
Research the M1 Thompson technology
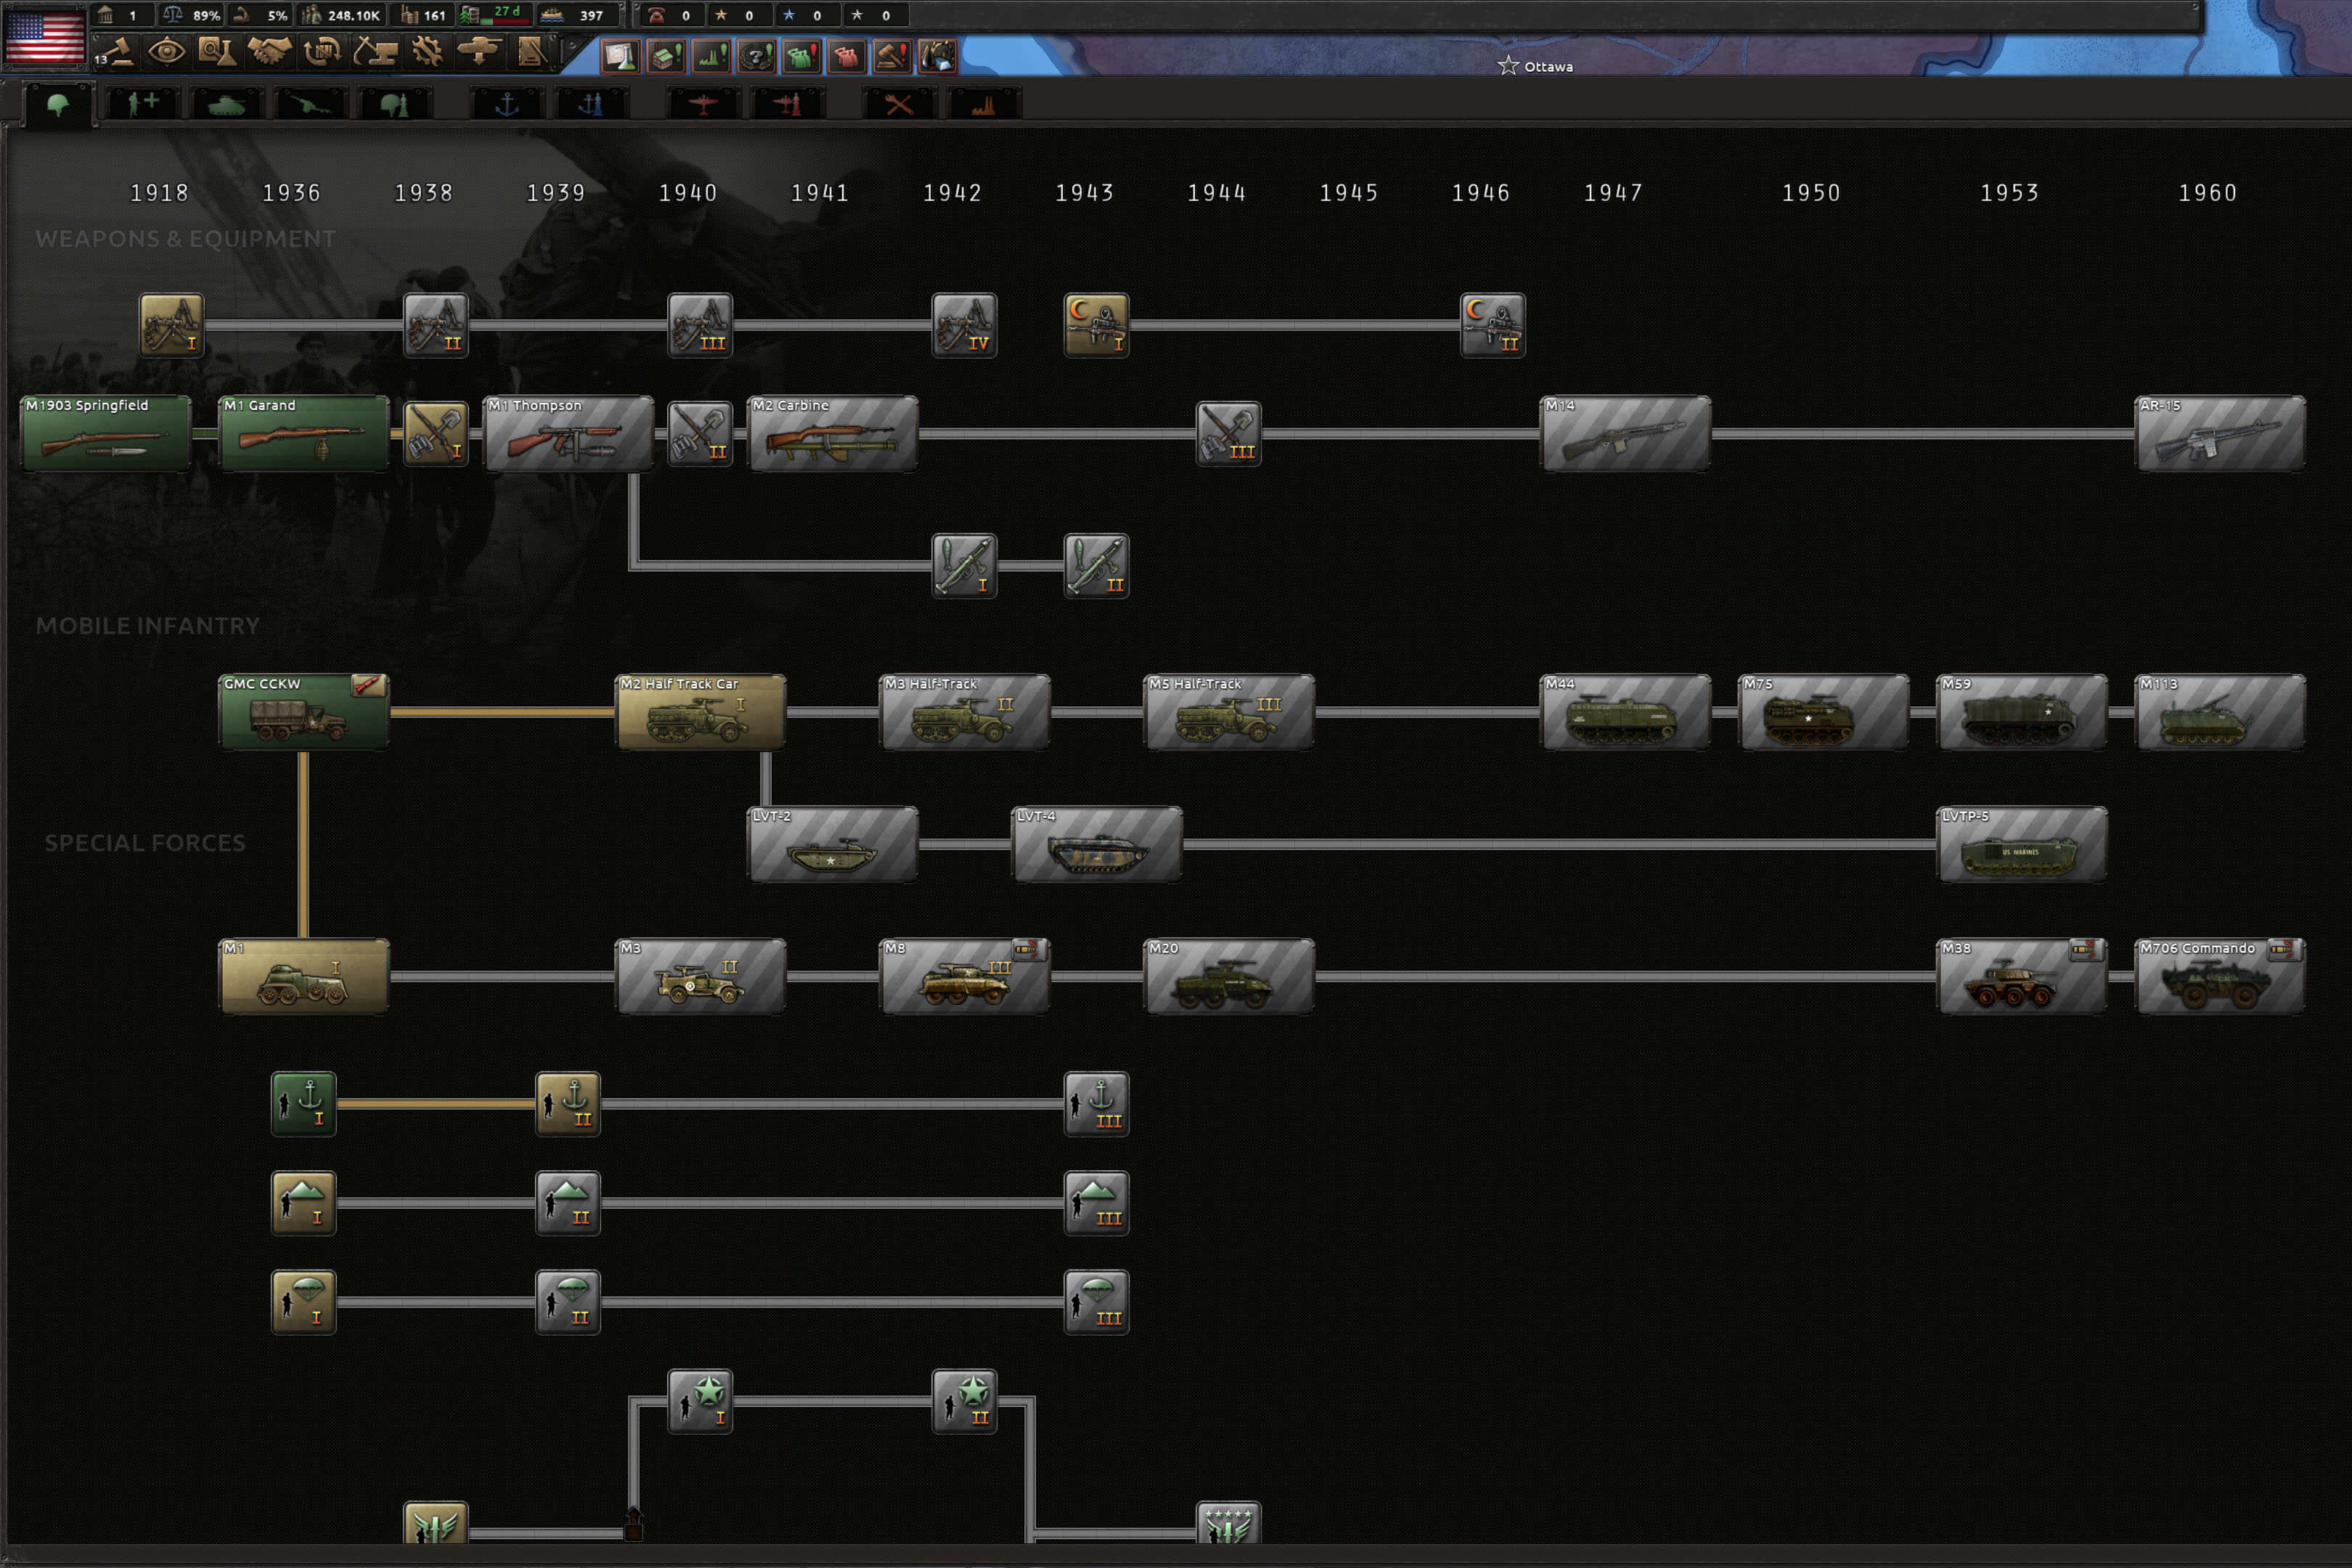coord(568,433)
